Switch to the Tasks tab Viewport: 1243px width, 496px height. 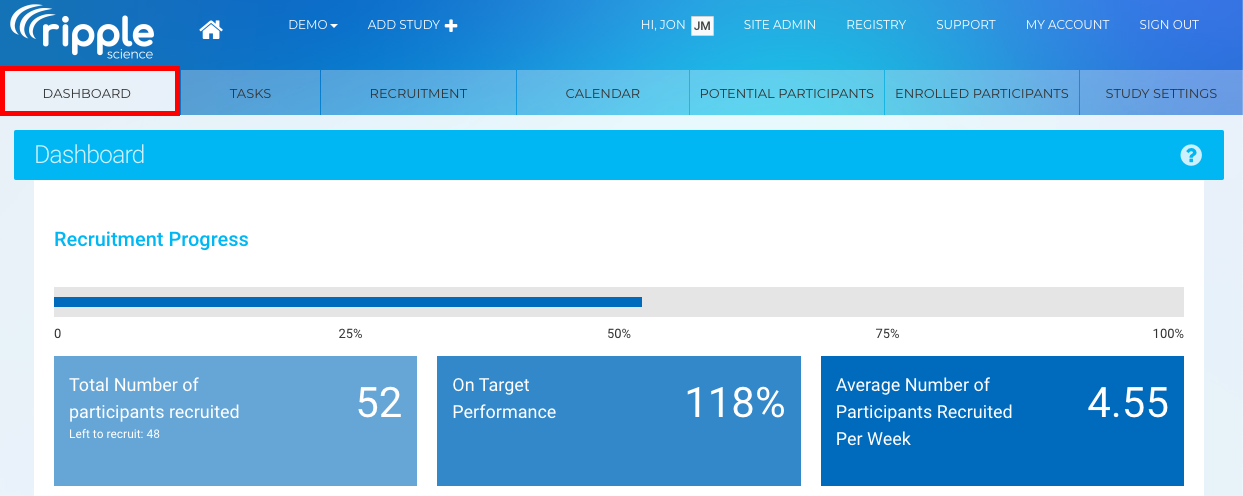[250, 93]
